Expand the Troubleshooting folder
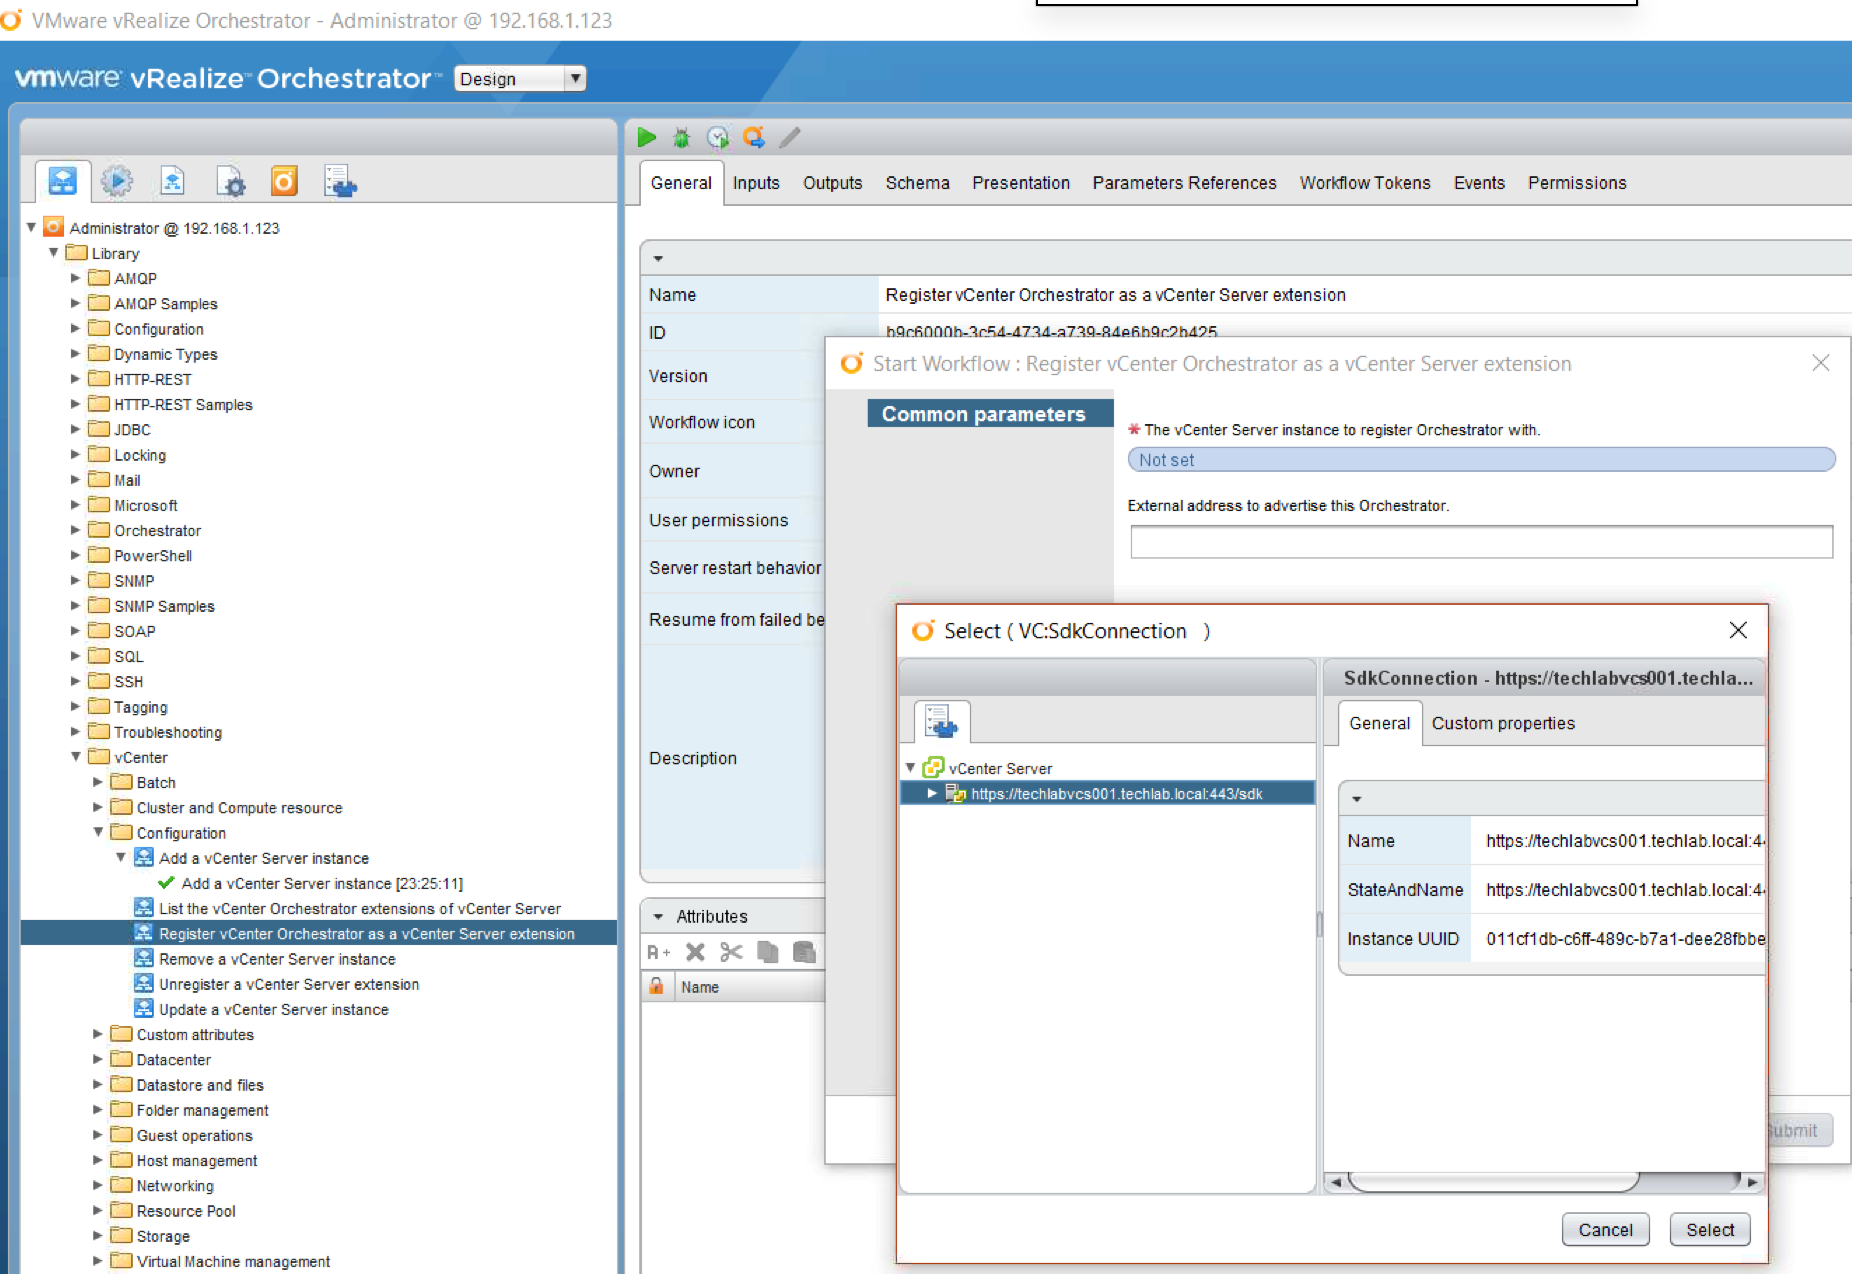1852x1274 pixels. coord(75,732)
